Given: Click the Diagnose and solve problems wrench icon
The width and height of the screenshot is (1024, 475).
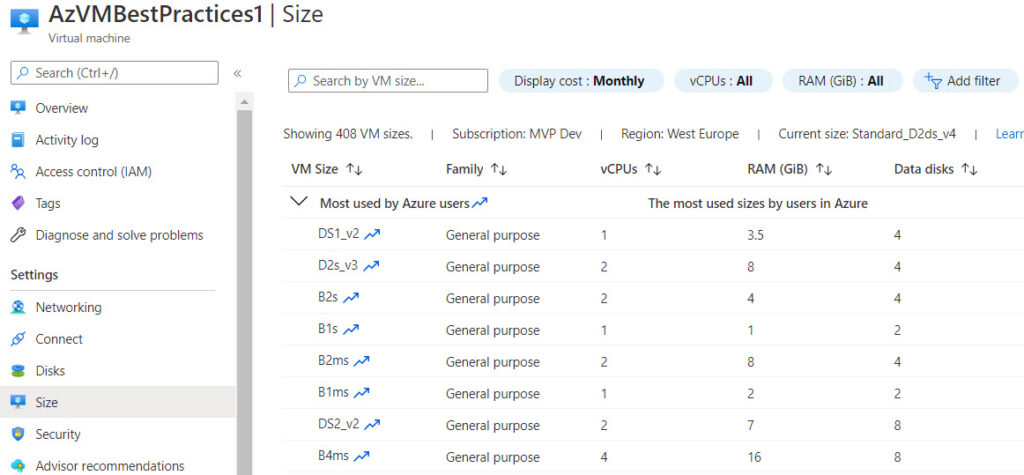Looking at the screenshot, I should (18, 235).
